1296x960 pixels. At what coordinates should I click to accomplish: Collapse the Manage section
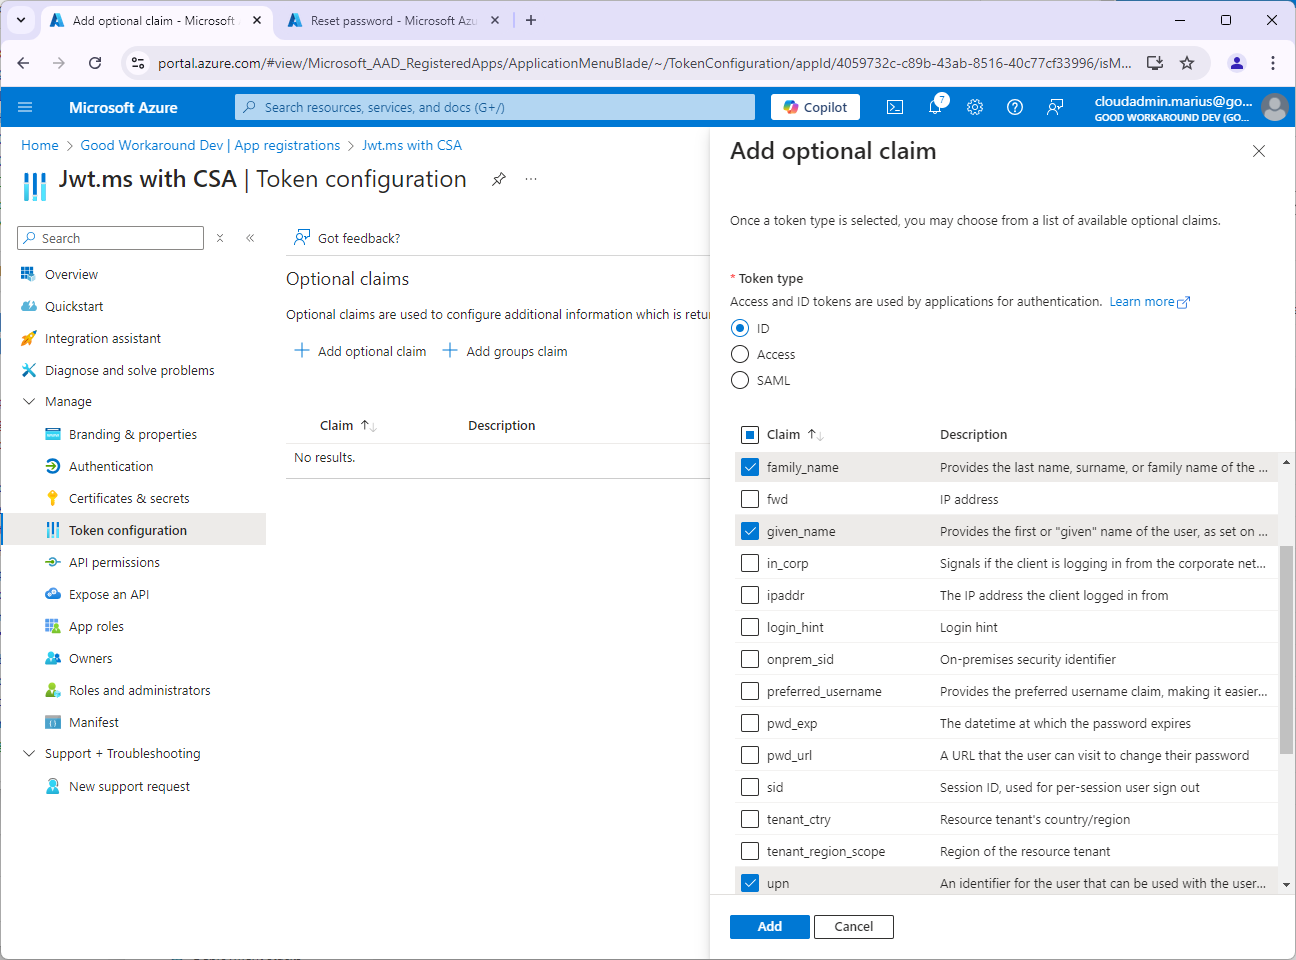click(x=29, y=401)
